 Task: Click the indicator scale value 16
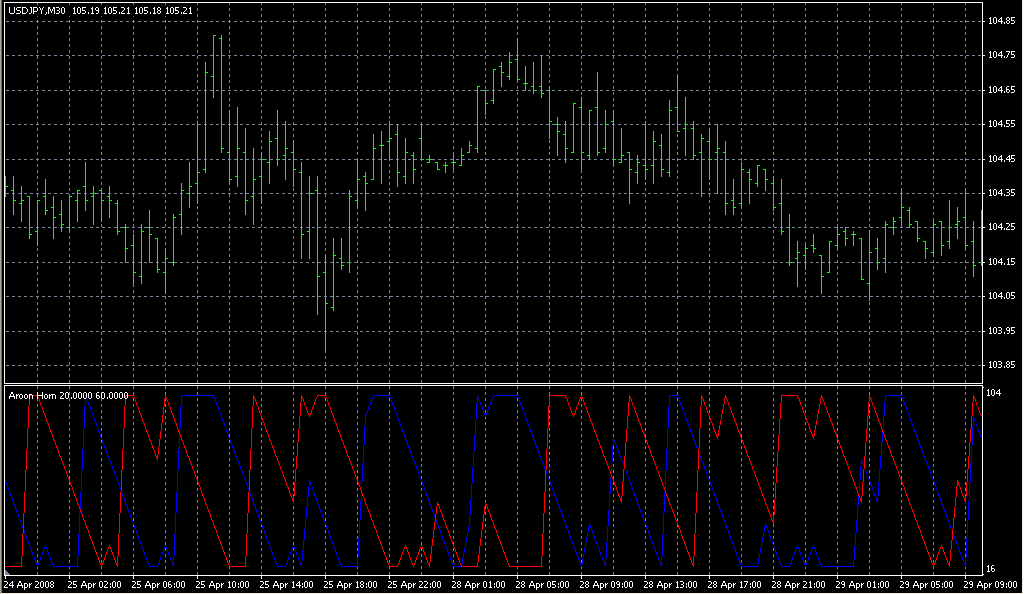tap(991, 569)
